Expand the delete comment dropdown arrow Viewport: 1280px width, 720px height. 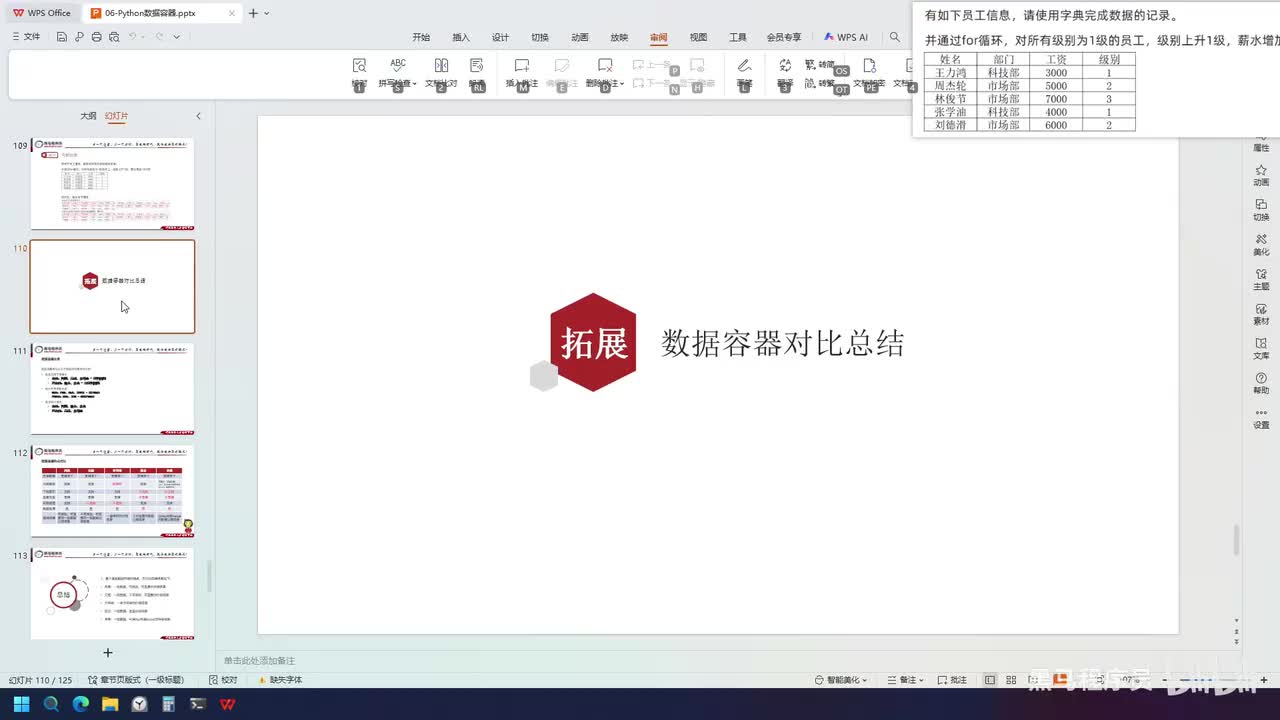click(x=622, y=84)
